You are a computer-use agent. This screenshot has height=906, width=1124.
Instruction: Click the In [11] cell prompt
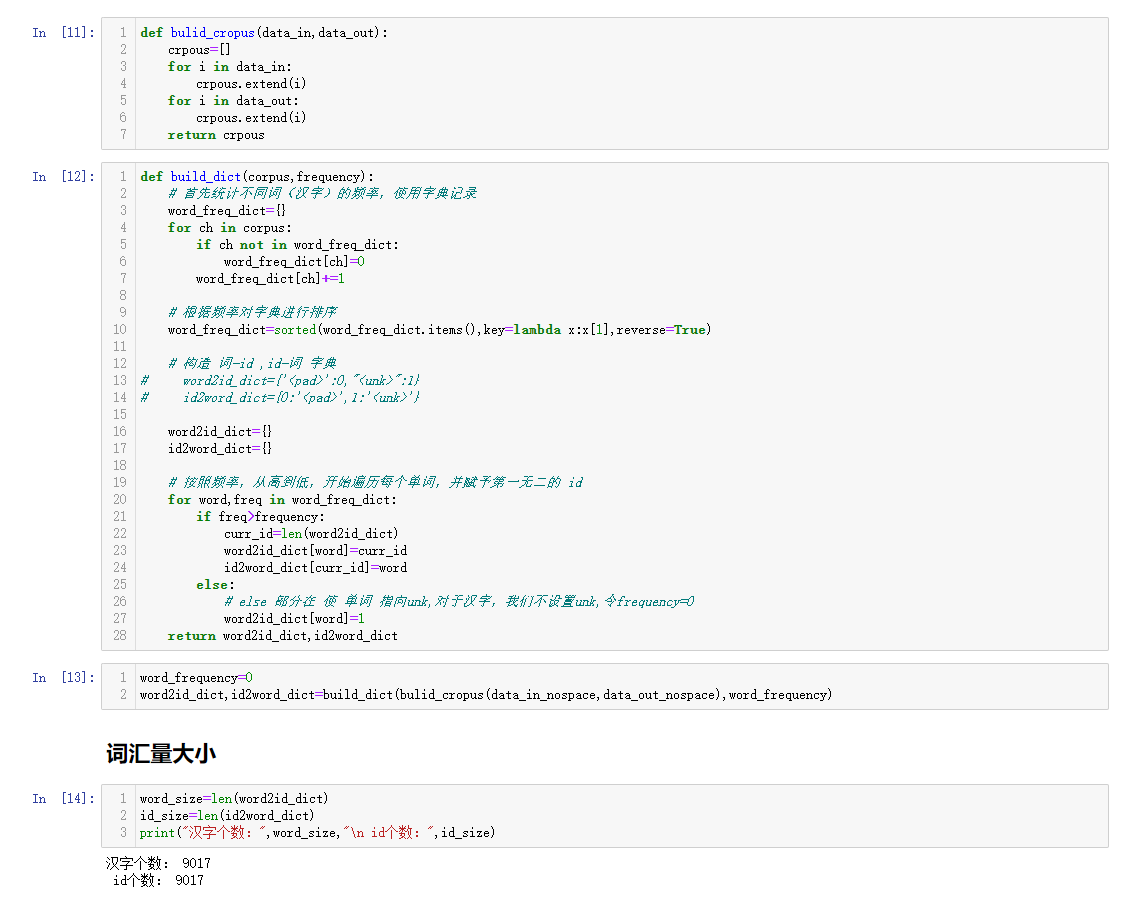coord(63,33)
